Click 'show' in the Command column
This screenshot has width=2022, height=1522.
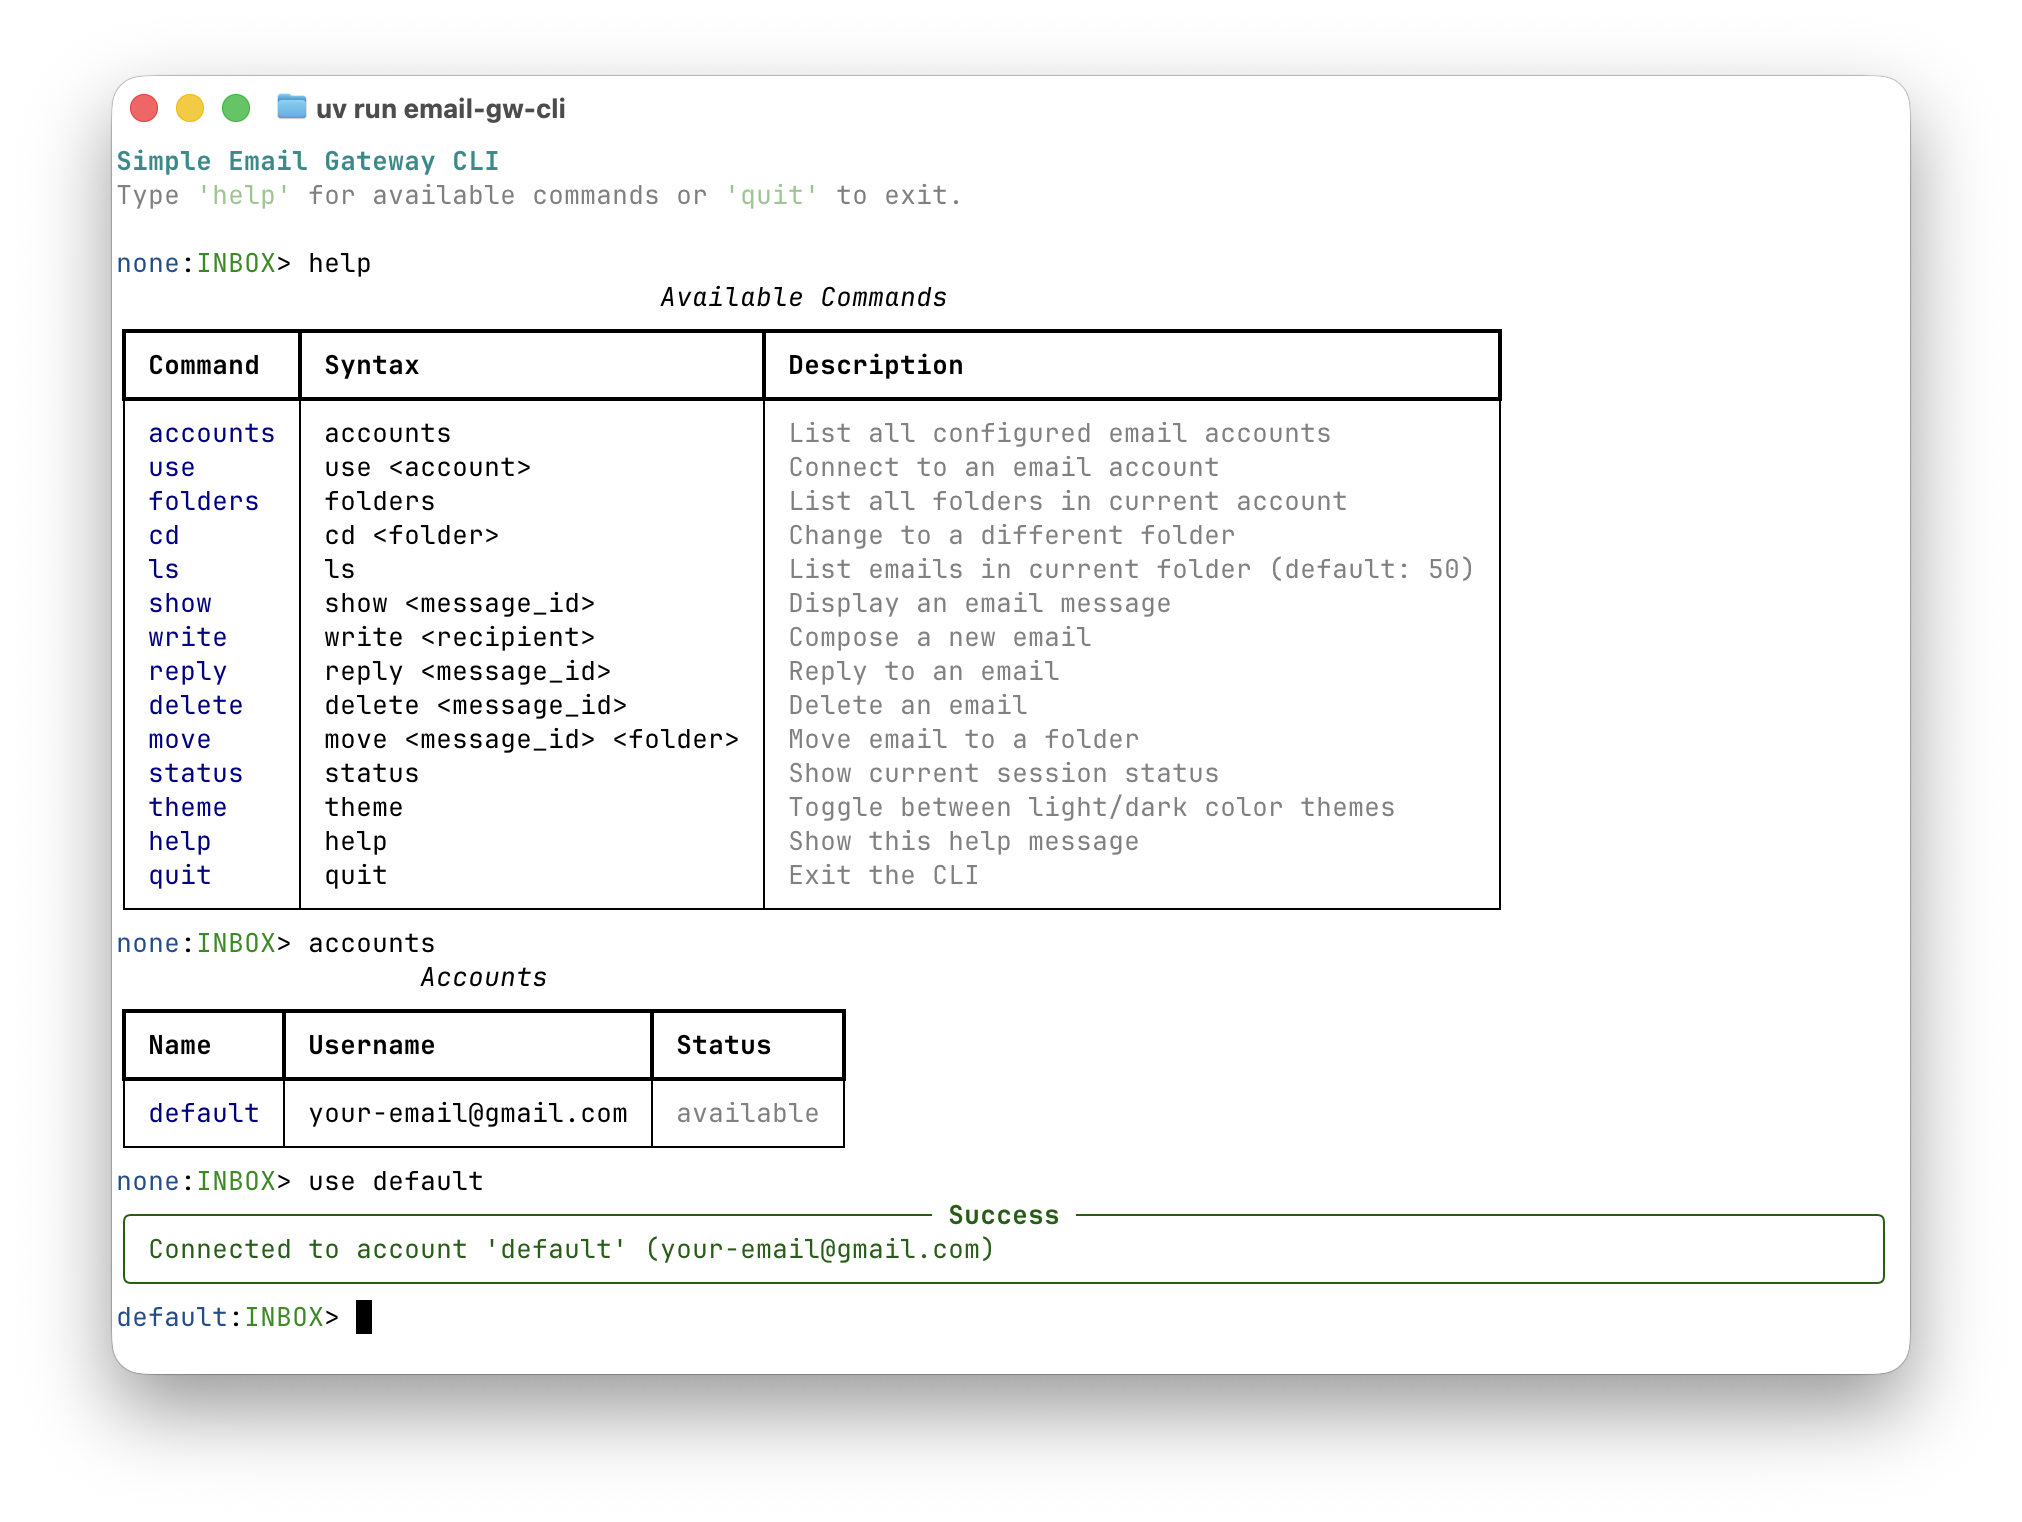click(x=180, y=603)
